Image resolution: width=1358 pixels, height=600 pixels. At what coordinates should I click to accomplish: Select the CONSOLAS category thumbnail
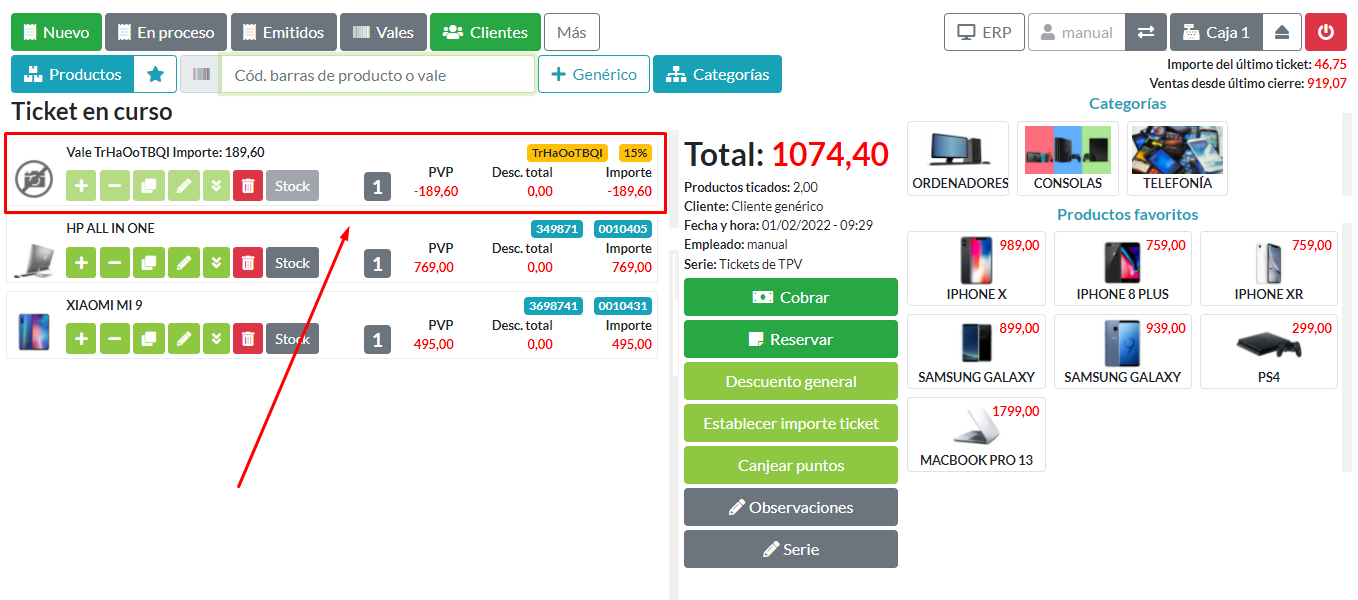point(1067,158)
